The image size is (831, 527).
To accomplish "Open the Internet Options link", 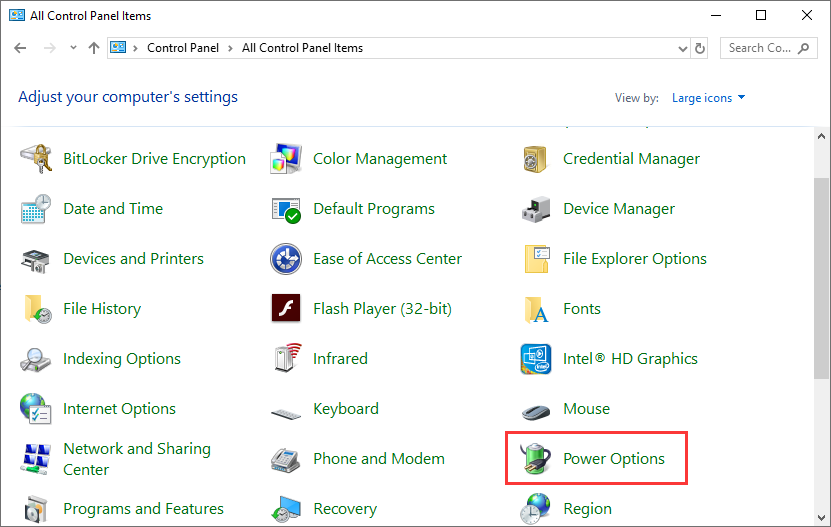I will coord(119,409).
